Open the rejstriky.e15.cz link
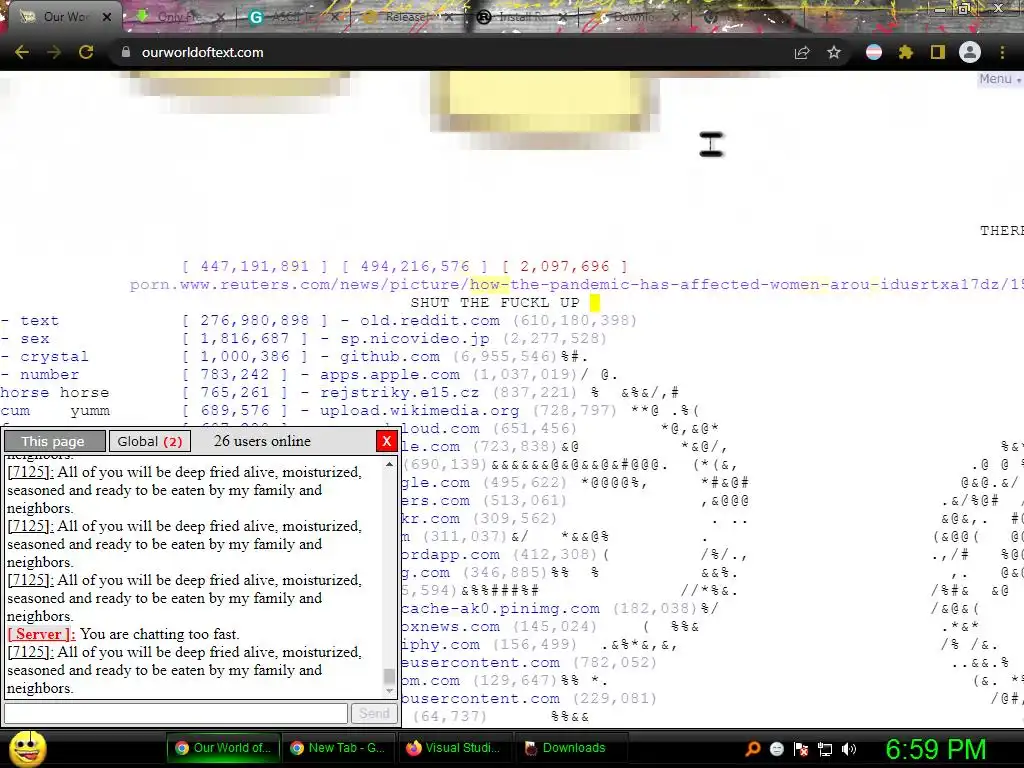 (400, 392)
